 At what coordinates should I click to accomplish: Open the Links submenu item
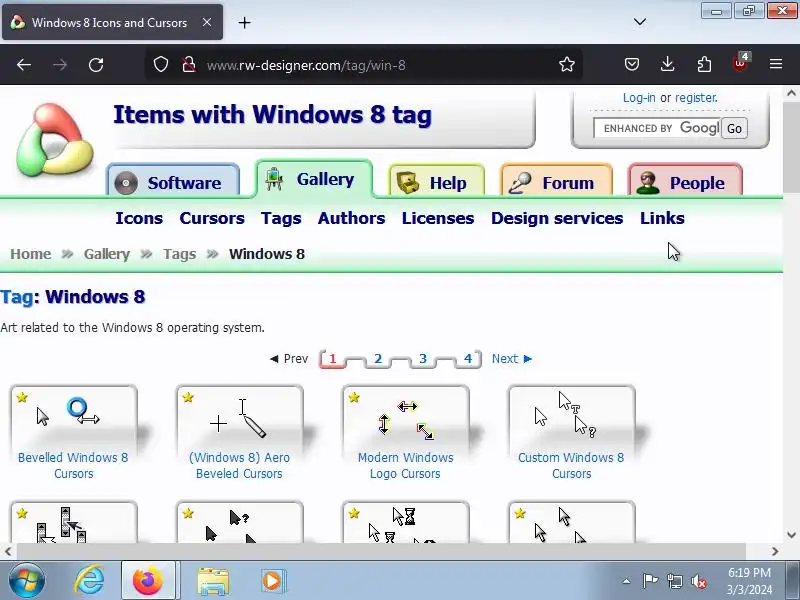[x=662, y=218]
